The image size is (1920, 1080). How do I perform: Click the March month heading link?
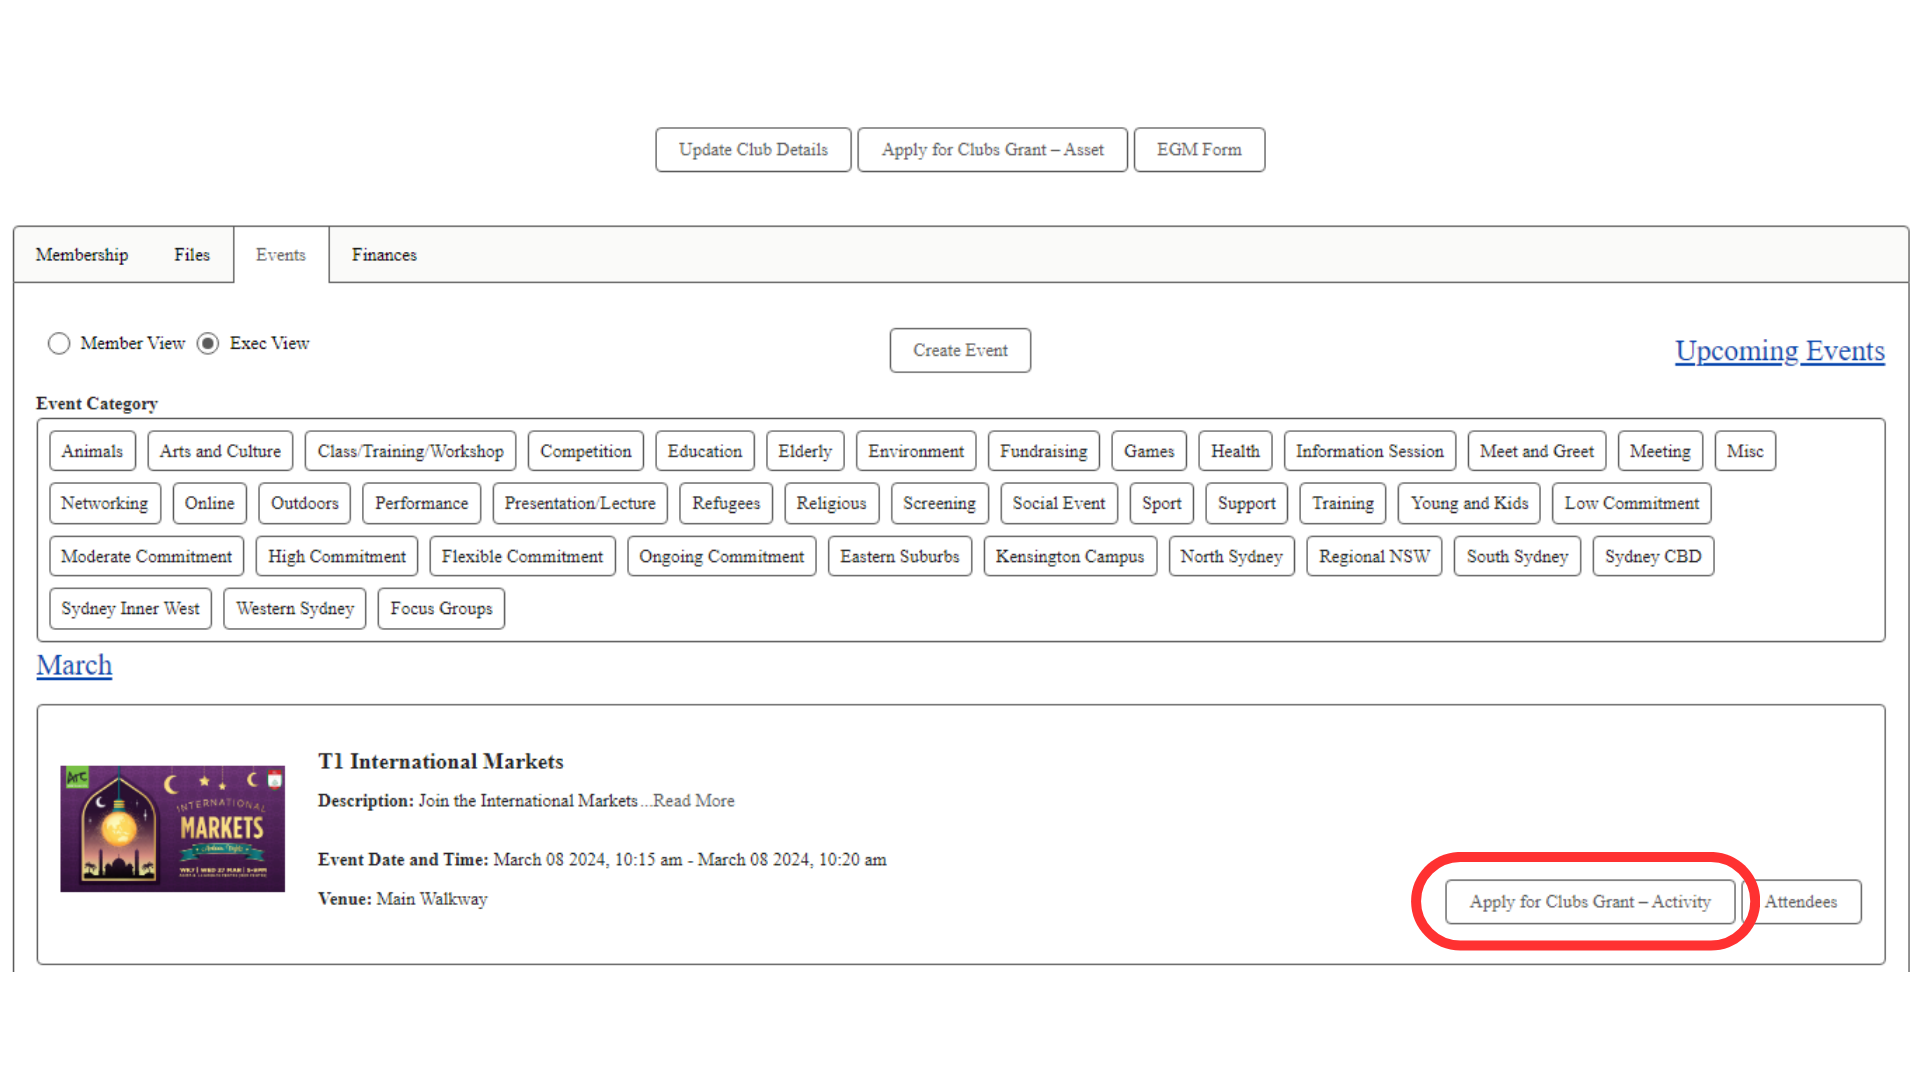[74, 665]
